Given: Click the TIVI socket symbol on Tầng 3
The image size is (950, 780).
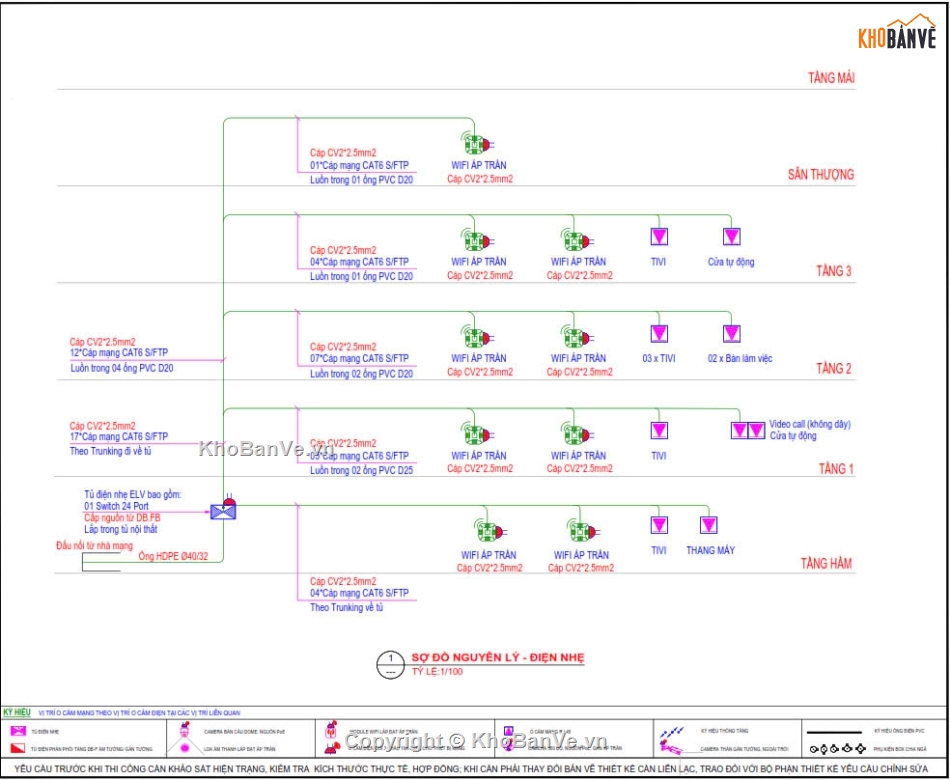Looking at the screenshot, I should coord(659,236).
